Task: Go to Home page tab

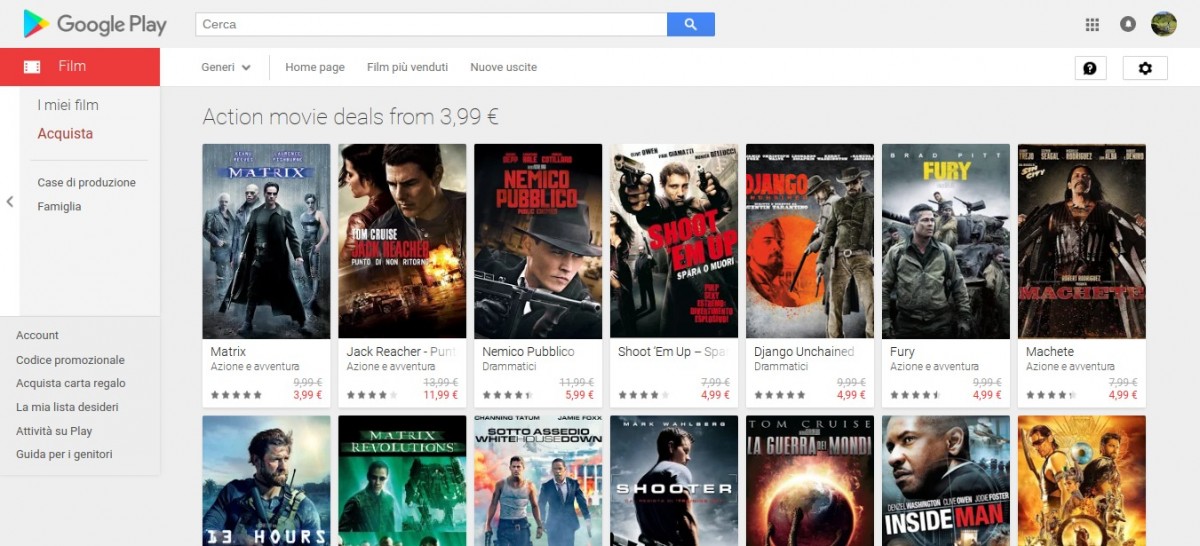Action: click(315, 68)
